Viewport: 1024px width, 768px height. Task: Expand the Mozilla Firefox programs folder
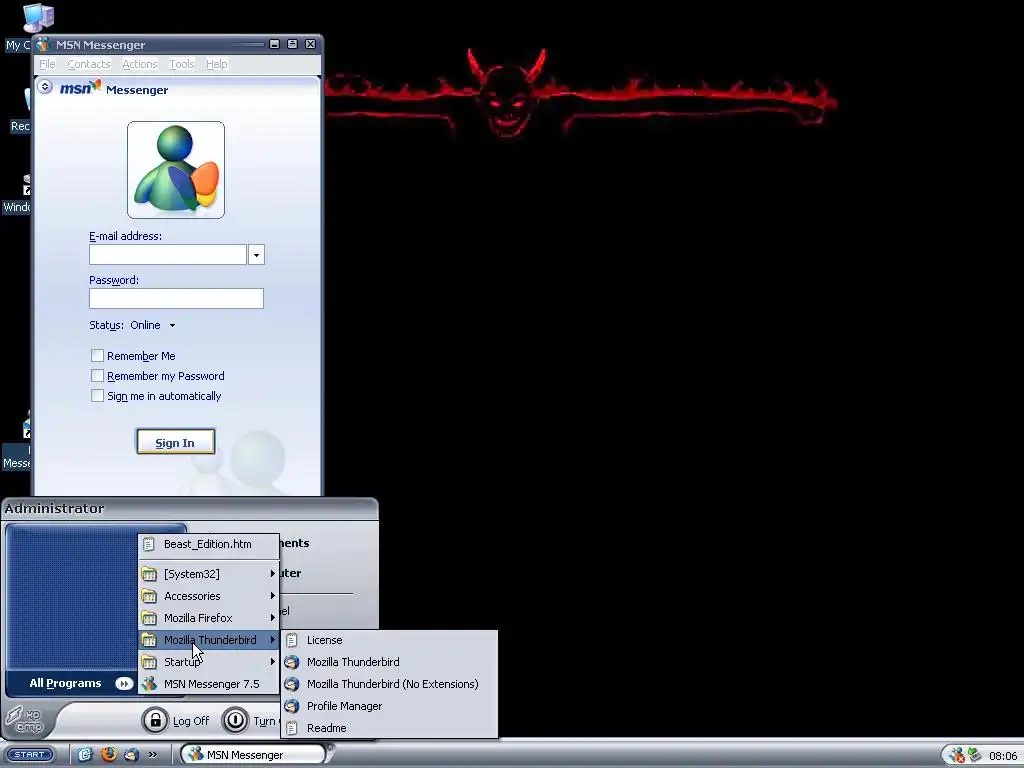click(208, 618)
